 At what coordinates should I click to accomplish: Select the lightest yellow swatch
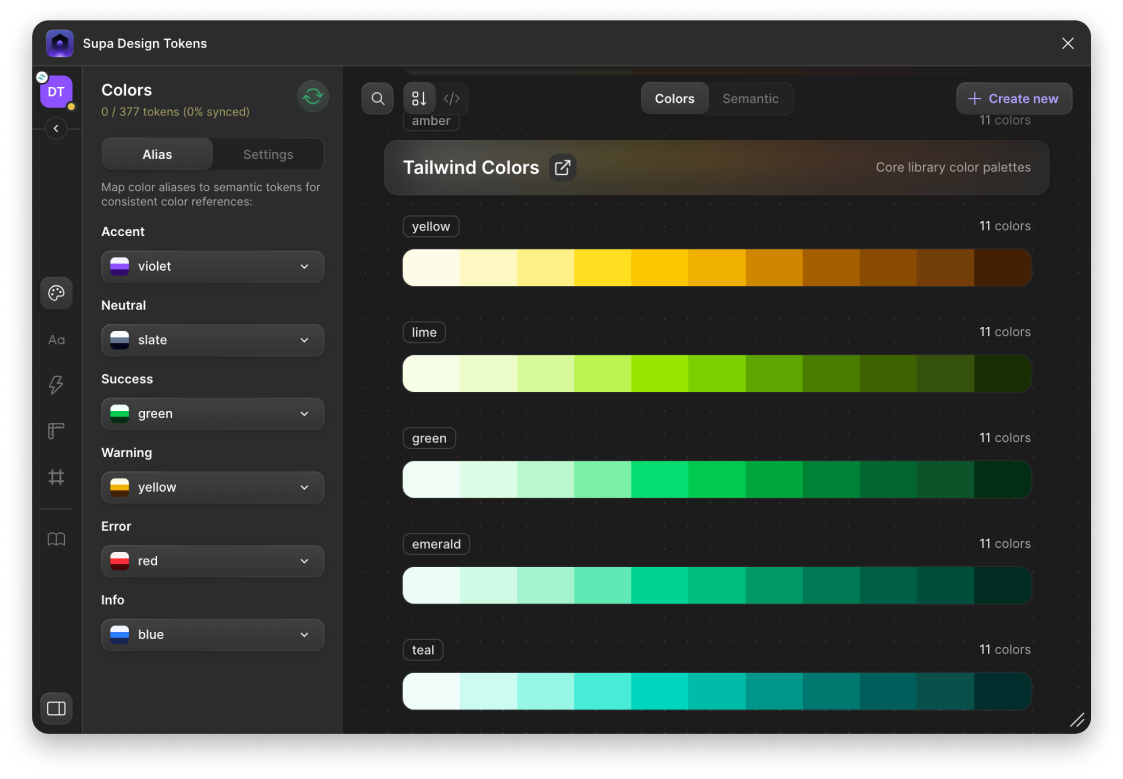[431, 268]
